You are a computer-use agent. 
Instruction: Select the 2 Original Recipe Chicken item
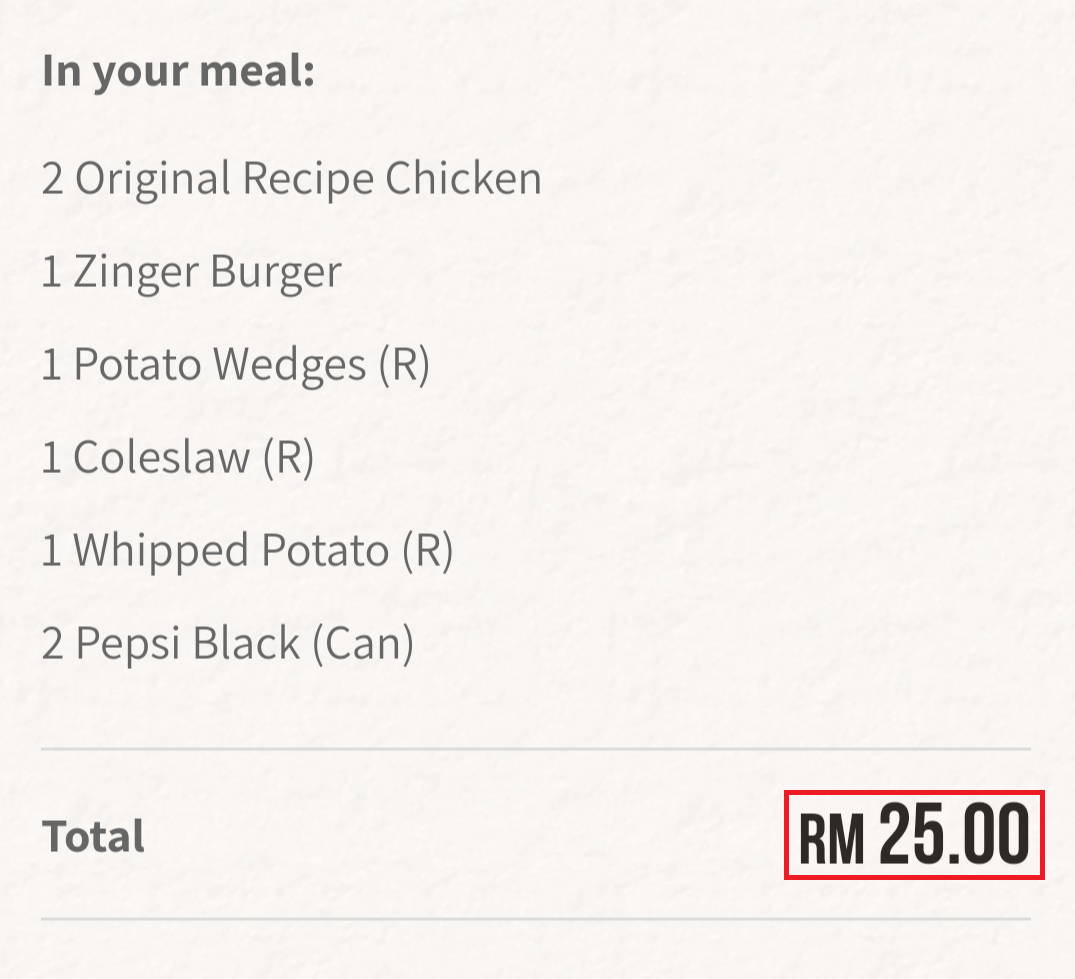[x=291, y=179]
